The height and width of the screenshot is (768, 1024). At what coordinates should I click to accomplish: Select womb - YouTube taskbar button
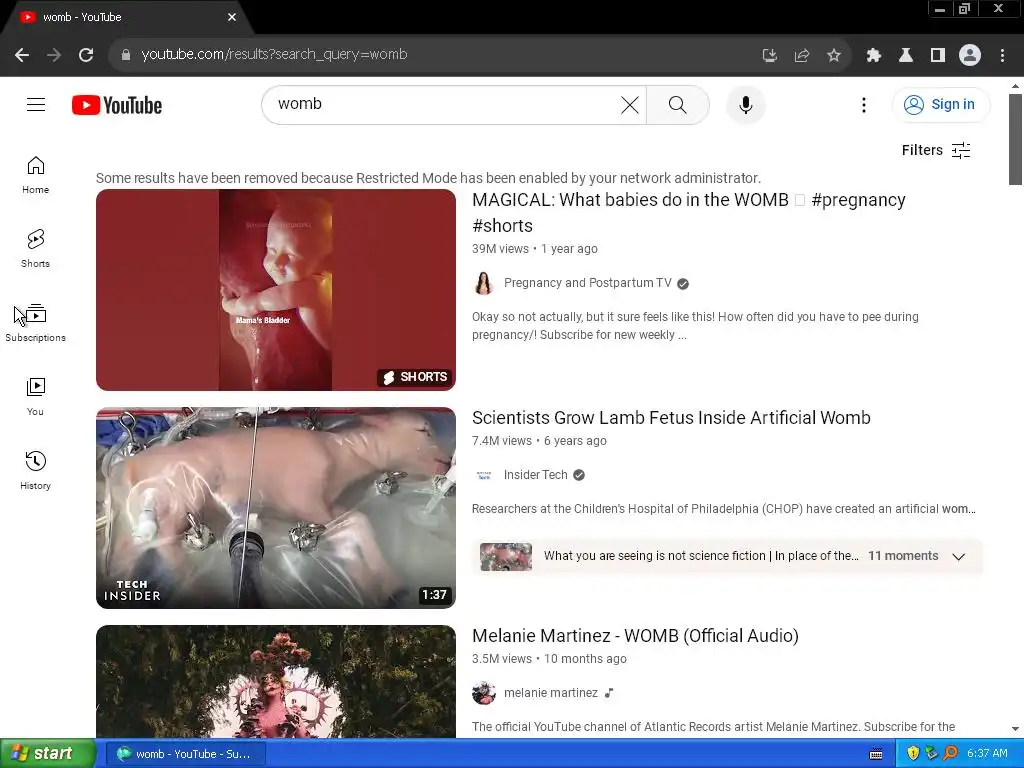click(184, 754)
